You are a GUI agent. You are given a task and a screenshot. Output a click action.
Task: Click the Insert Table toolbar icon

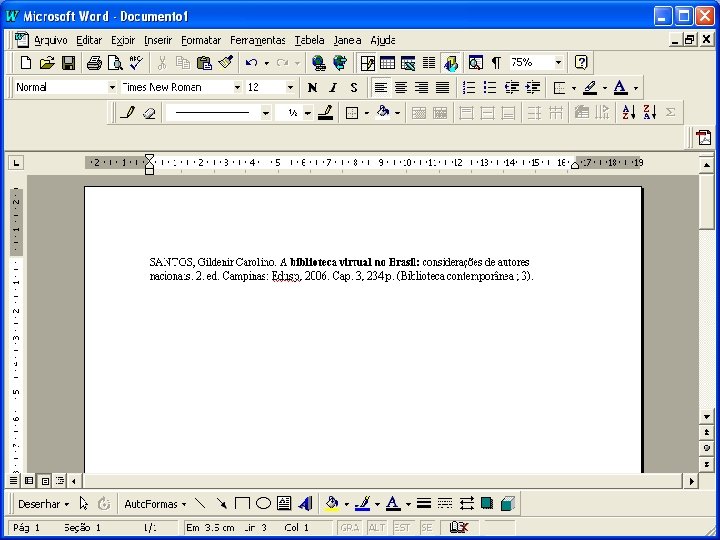pos(387,62)
